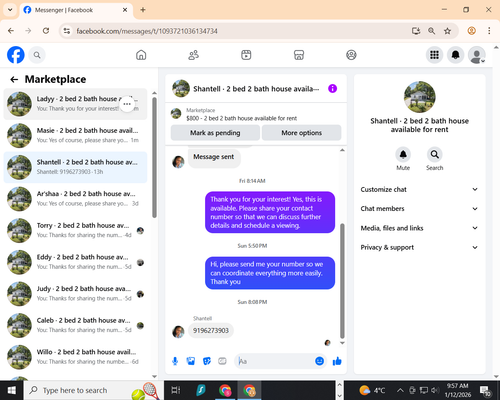Choose a sticker in message composer
The height and width of the screenshot is (400, 500).
[207, 361]
